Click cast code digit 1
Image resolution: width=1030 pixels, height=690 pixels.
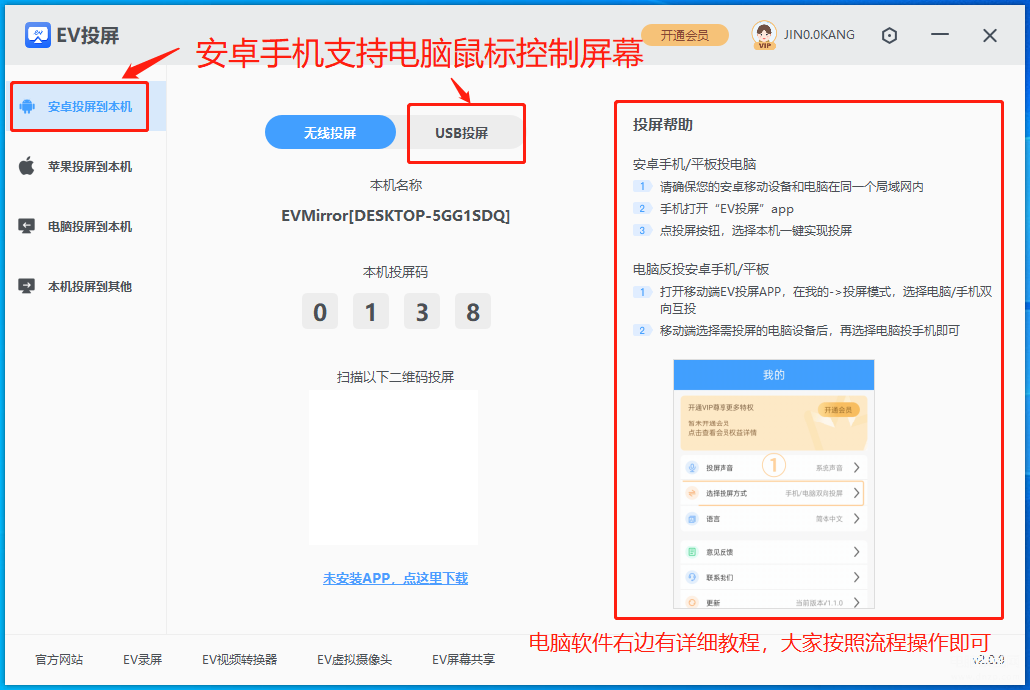click(x=370, y=311)
